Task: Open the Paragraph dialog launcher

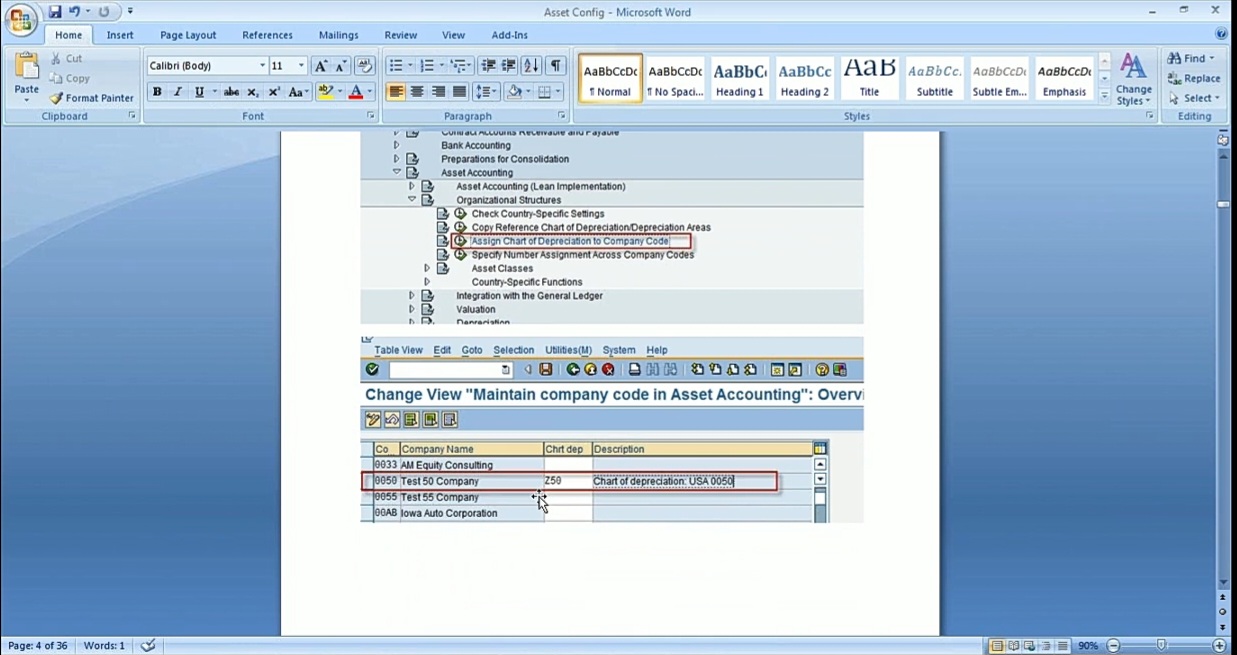Action: coord(561,116)
